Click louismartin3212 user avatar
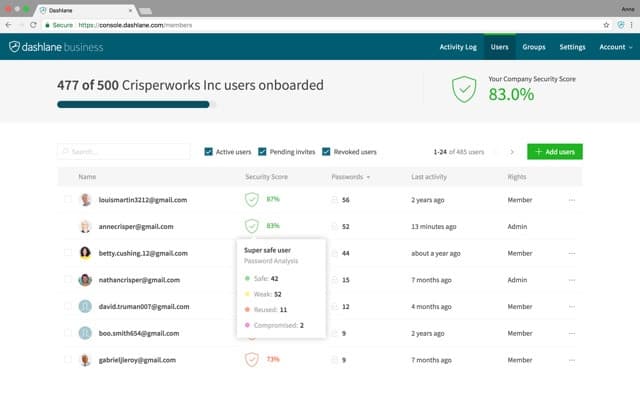 click(x=85, y=200)
